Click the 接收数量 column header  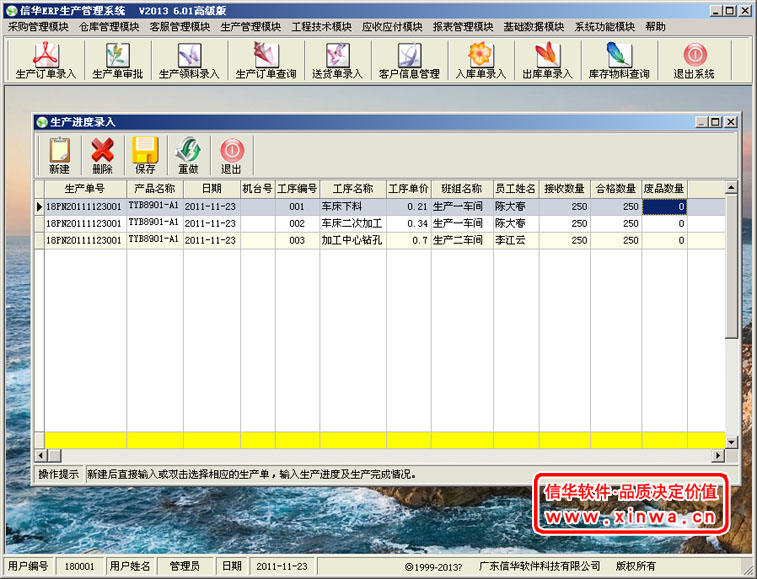[564, 189]
